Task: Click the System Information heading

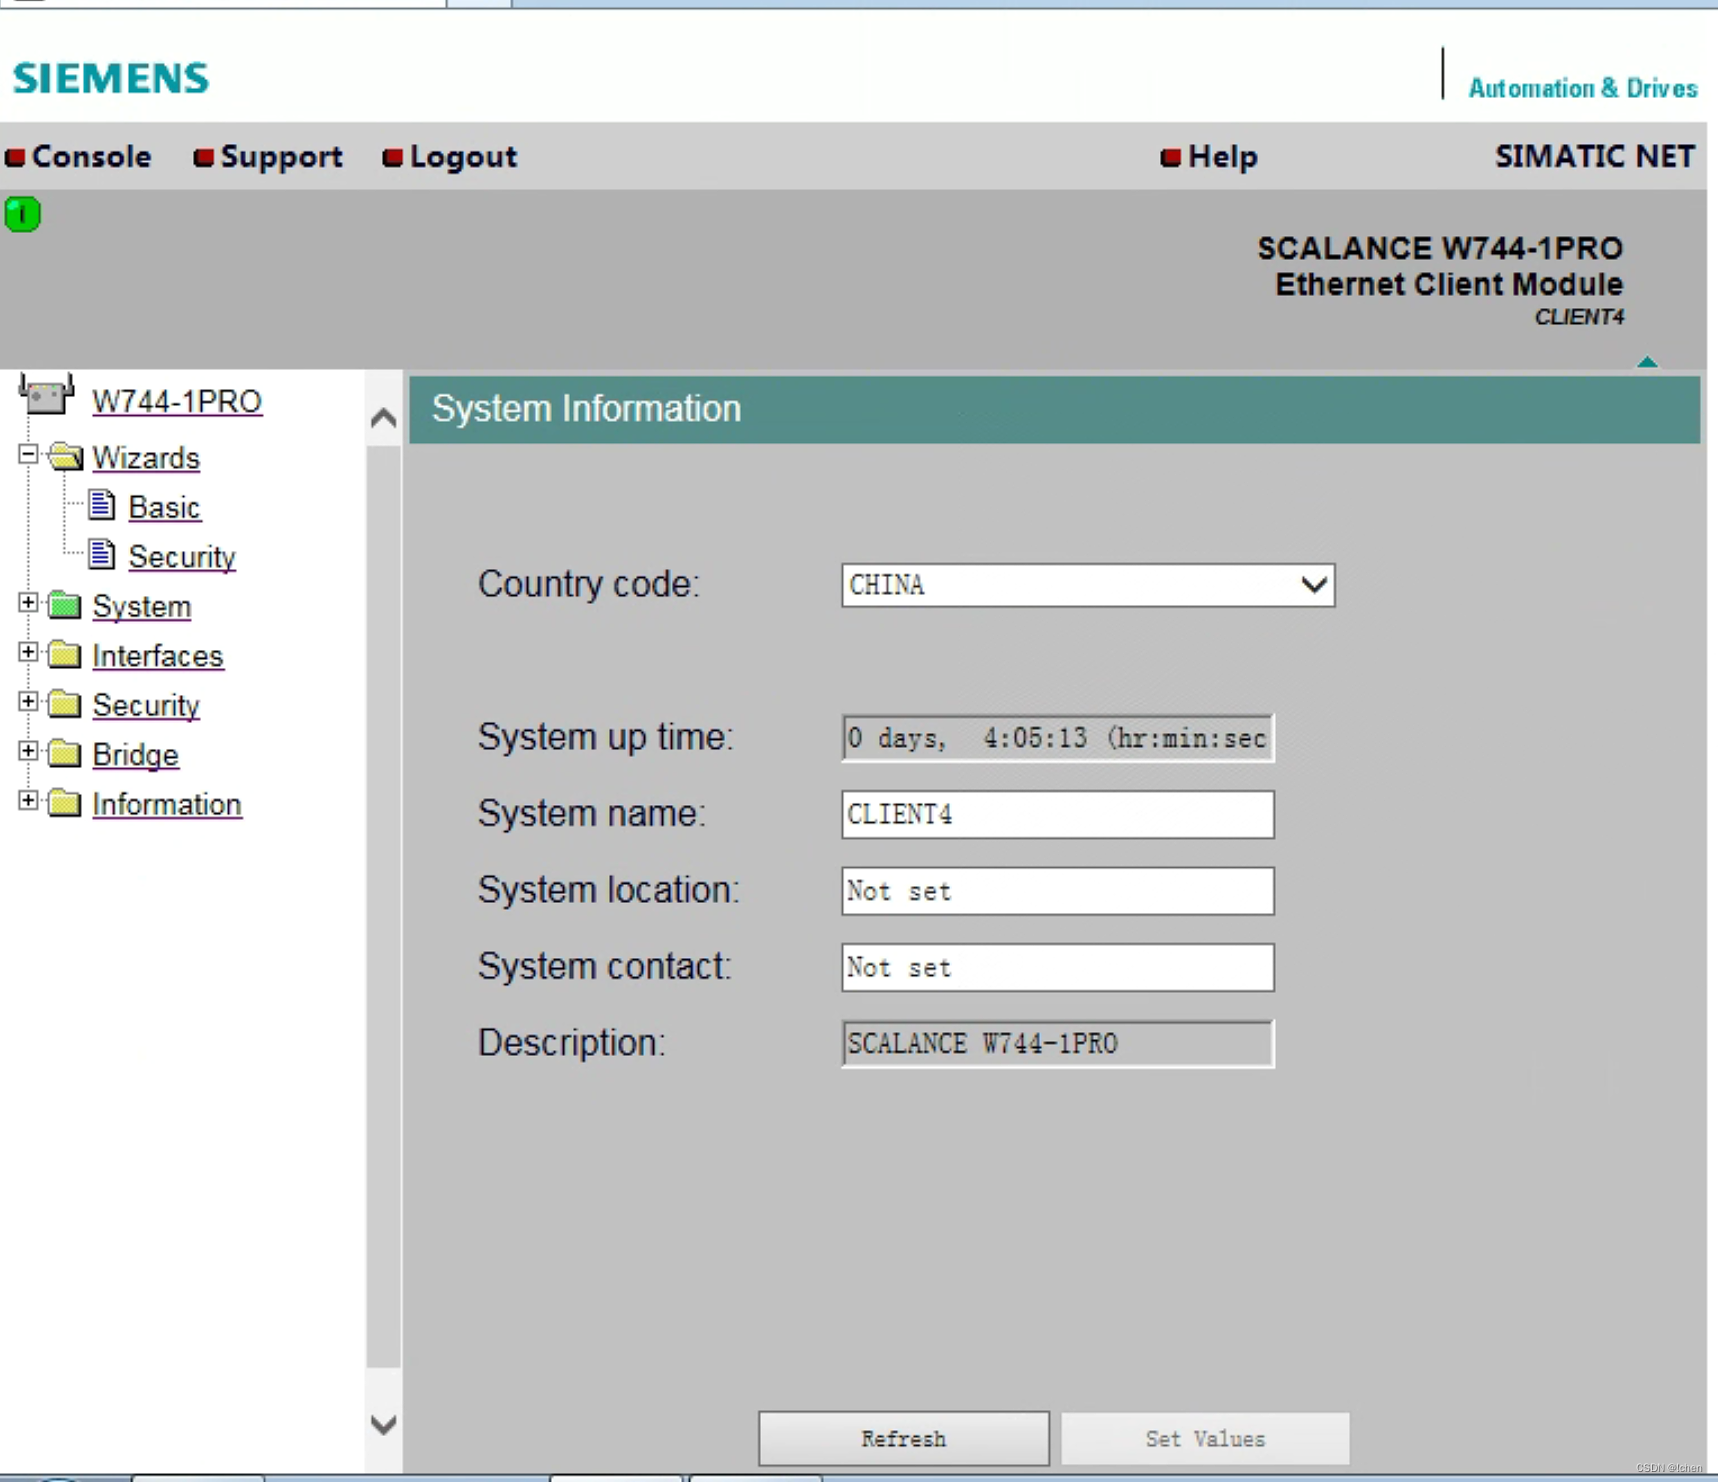Action: coord(586,409)
